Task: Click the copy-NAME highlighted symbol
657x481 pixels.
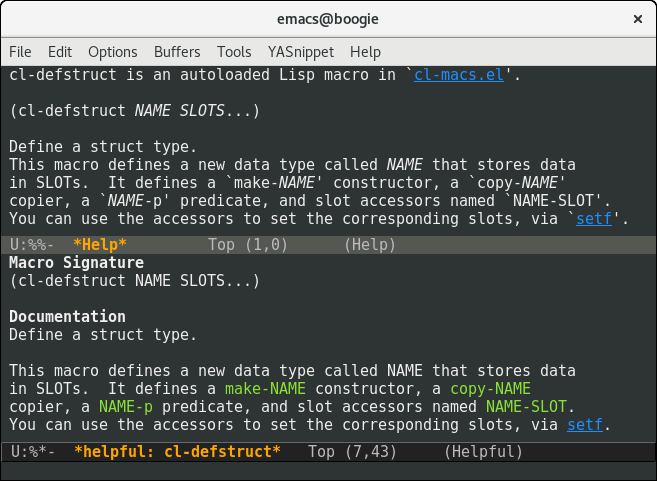Action: [491, 389]
